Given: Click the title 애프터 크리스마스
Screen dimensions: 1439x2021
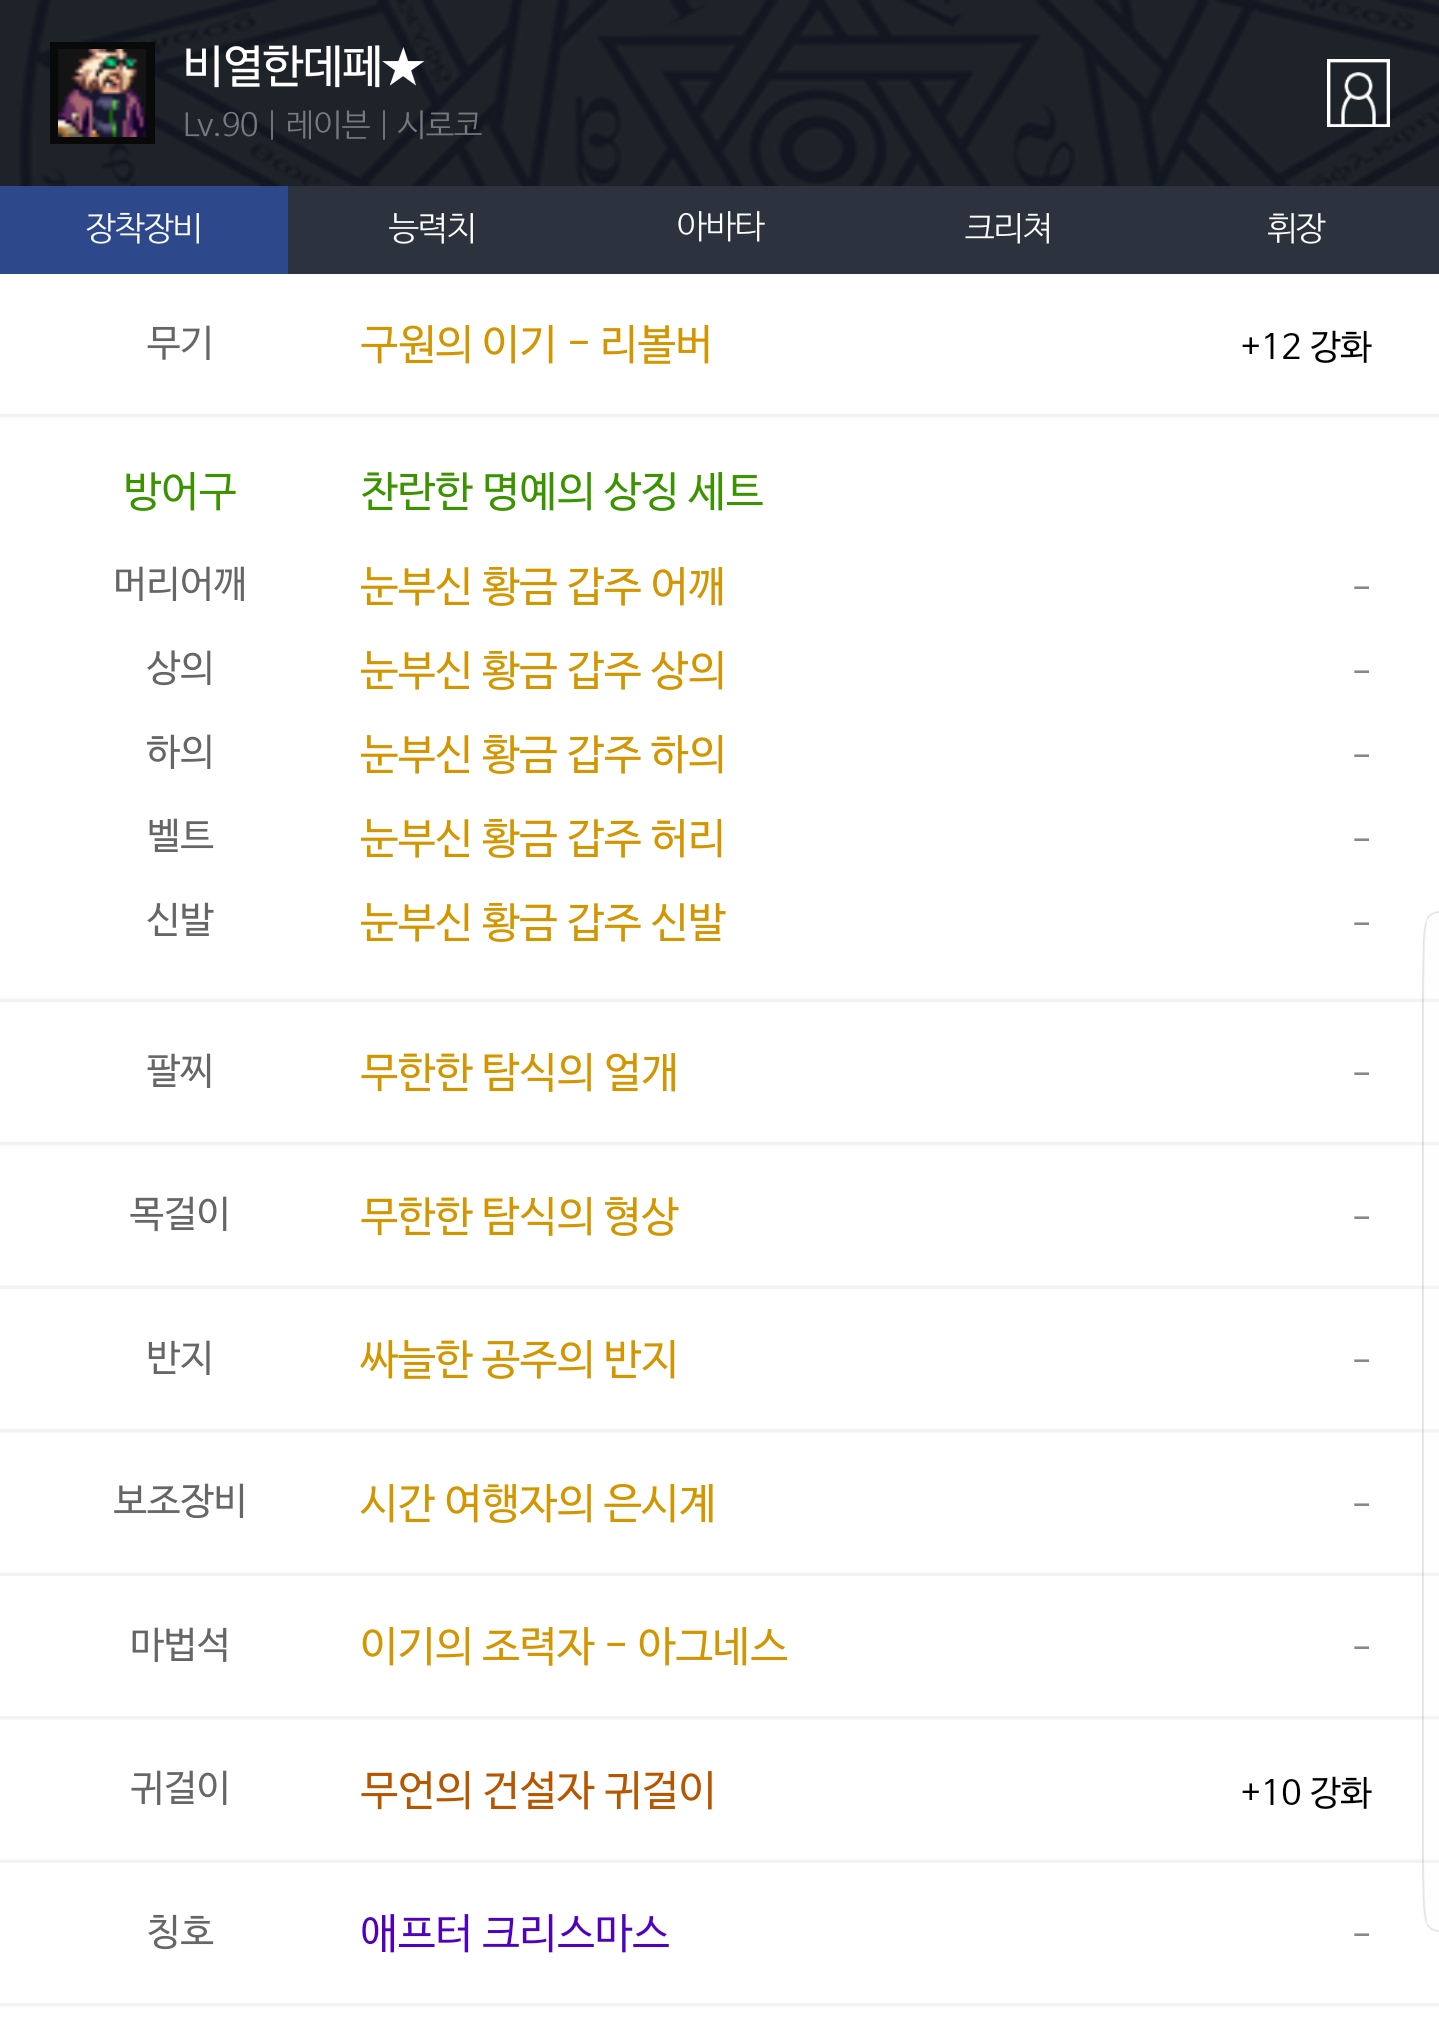Looking at the screenshot, I should click(514, 1933).
